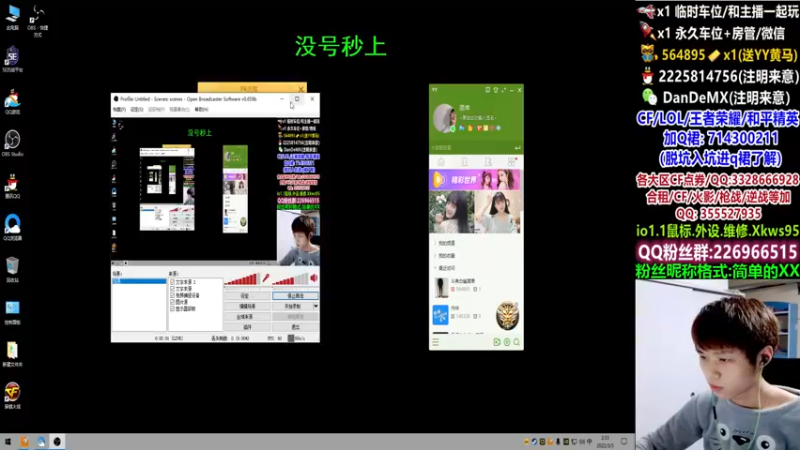Click the golden dragon badge in YY
Screen dimensions: 800x450
507,315
